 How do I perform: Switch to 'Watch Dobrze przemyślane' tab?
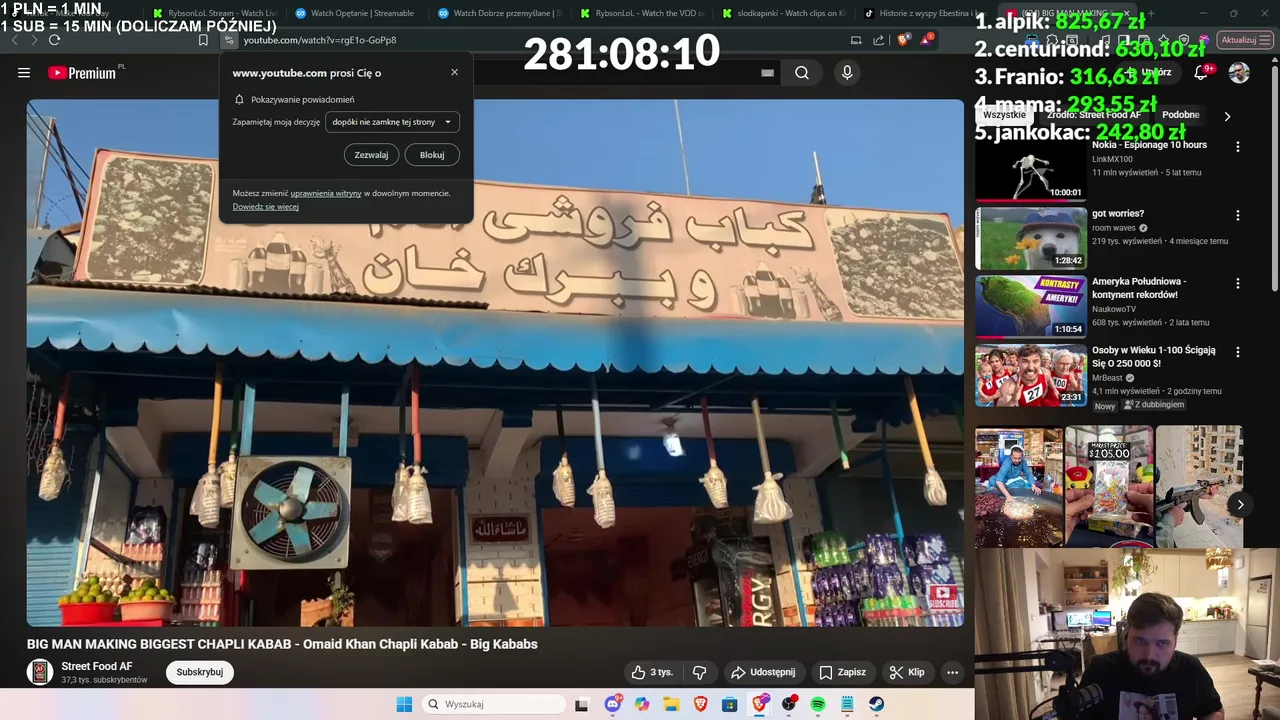(x=500, y=13)
